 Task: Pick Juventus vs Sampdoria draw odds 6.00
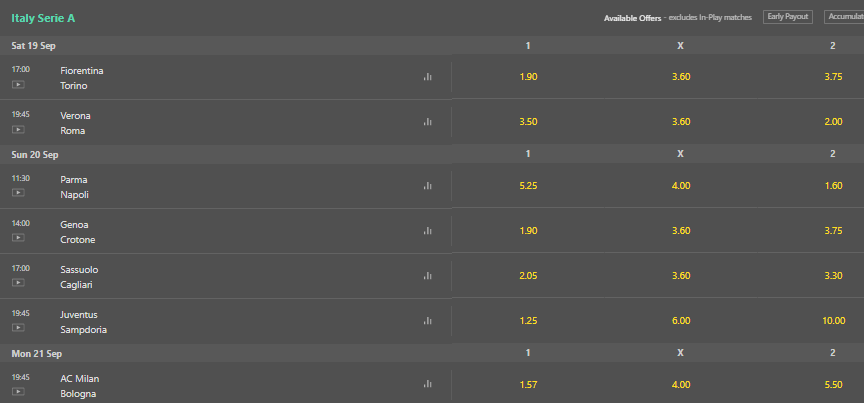(x=681, y=320)
